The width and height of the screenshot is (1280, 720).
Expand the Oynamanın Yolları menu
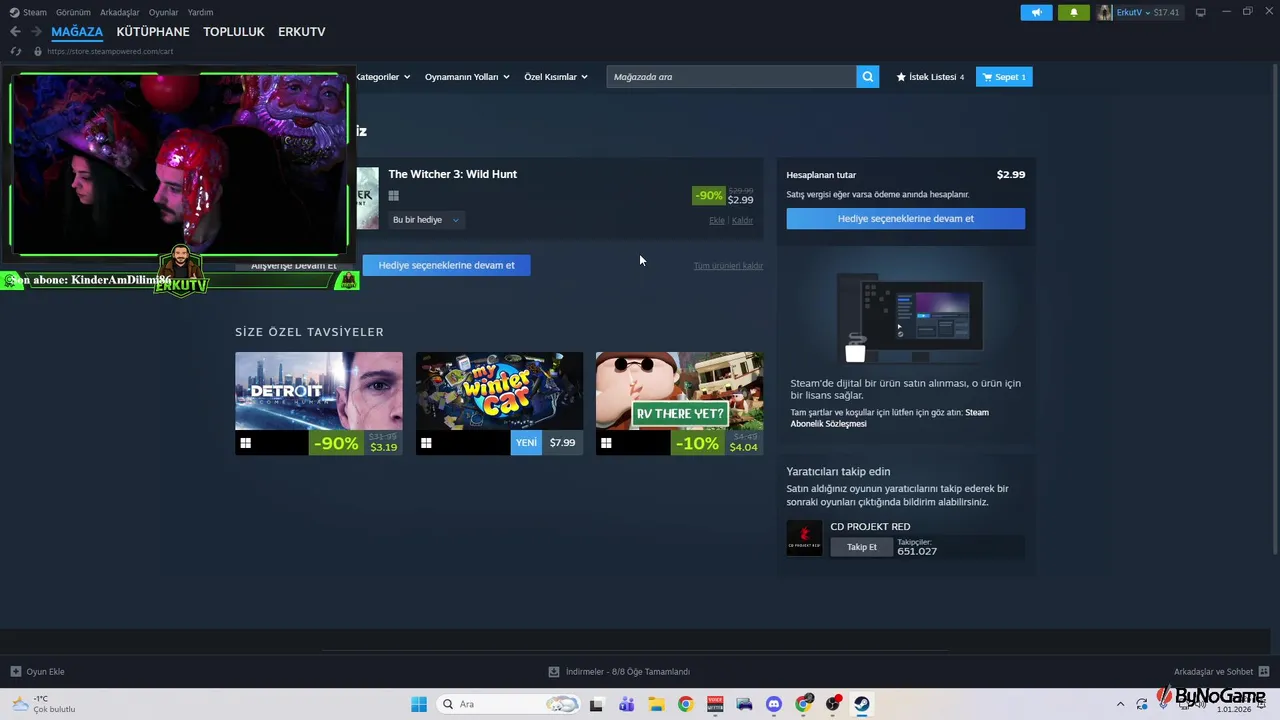click(x=467, y=77)
